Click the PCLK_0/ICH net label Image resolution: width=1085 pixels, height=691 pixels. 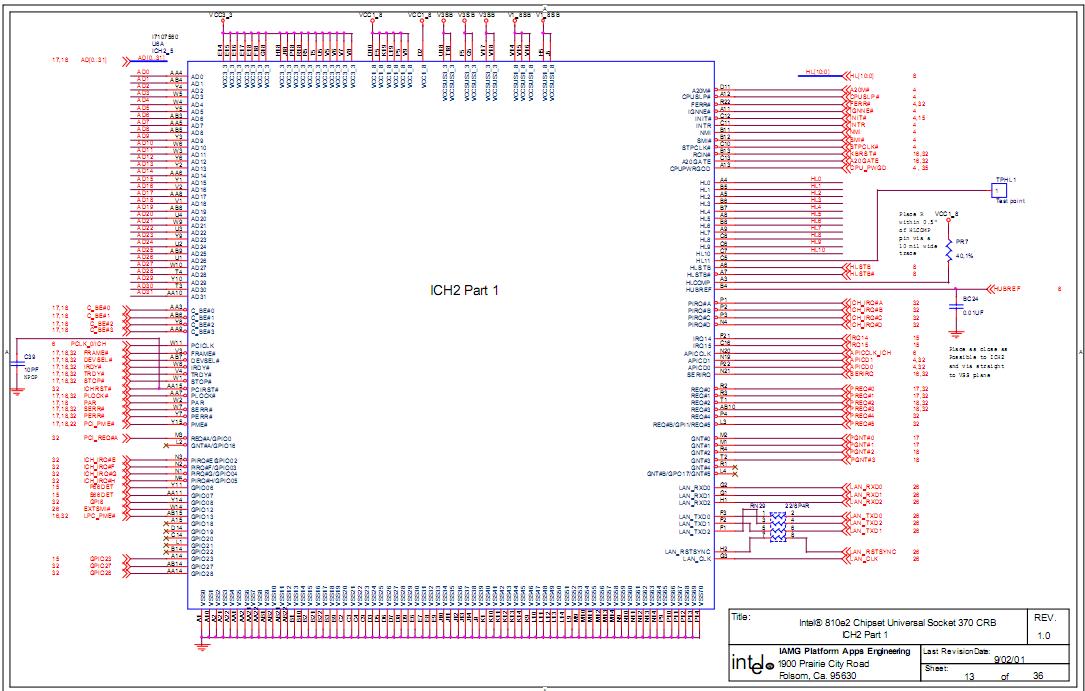click(87, 344)
